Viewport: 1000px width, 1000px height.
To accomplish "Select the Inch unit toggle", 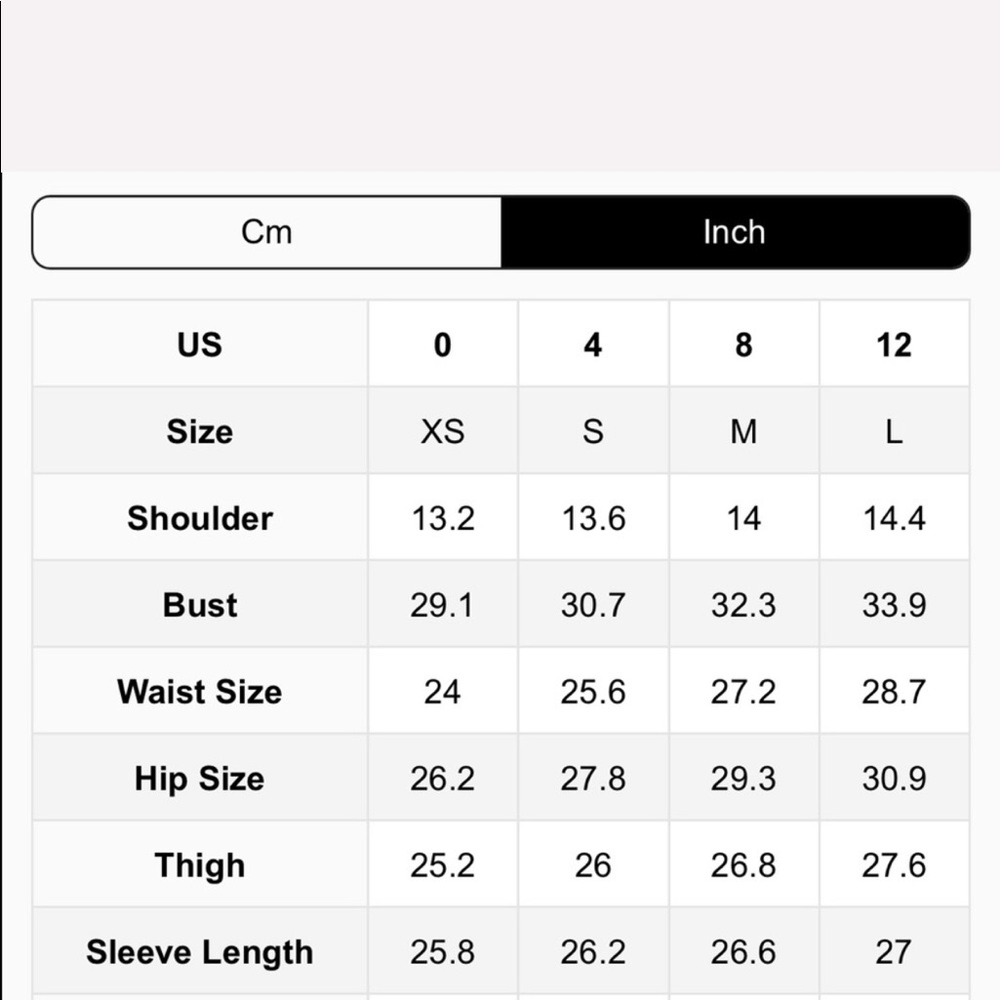I will (734, 232).
